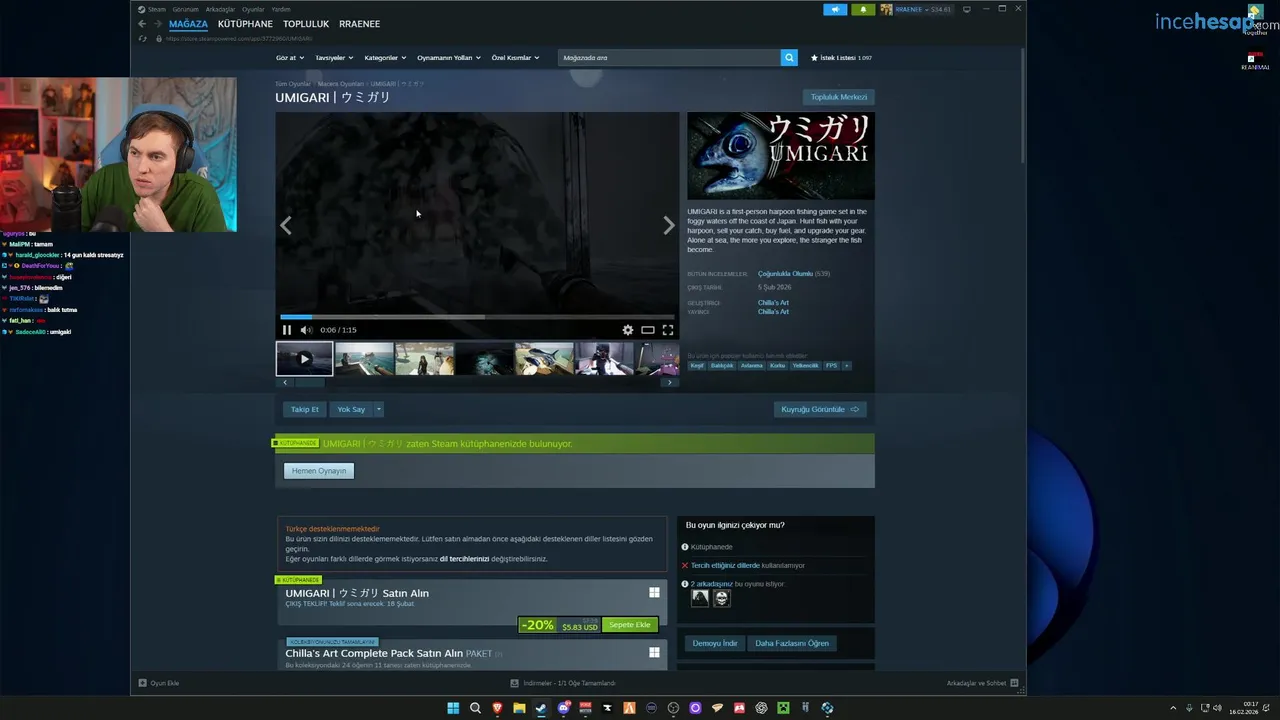The image size is (1280, 720).
Task: Open File Explorer from taskbar
Action: (519, 708)
